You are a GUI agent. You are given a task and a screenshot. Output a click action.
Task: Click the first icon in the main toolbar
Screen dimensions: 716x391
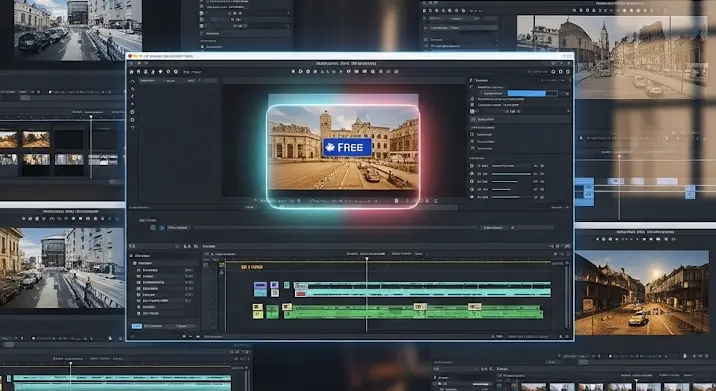pos(132,72)
